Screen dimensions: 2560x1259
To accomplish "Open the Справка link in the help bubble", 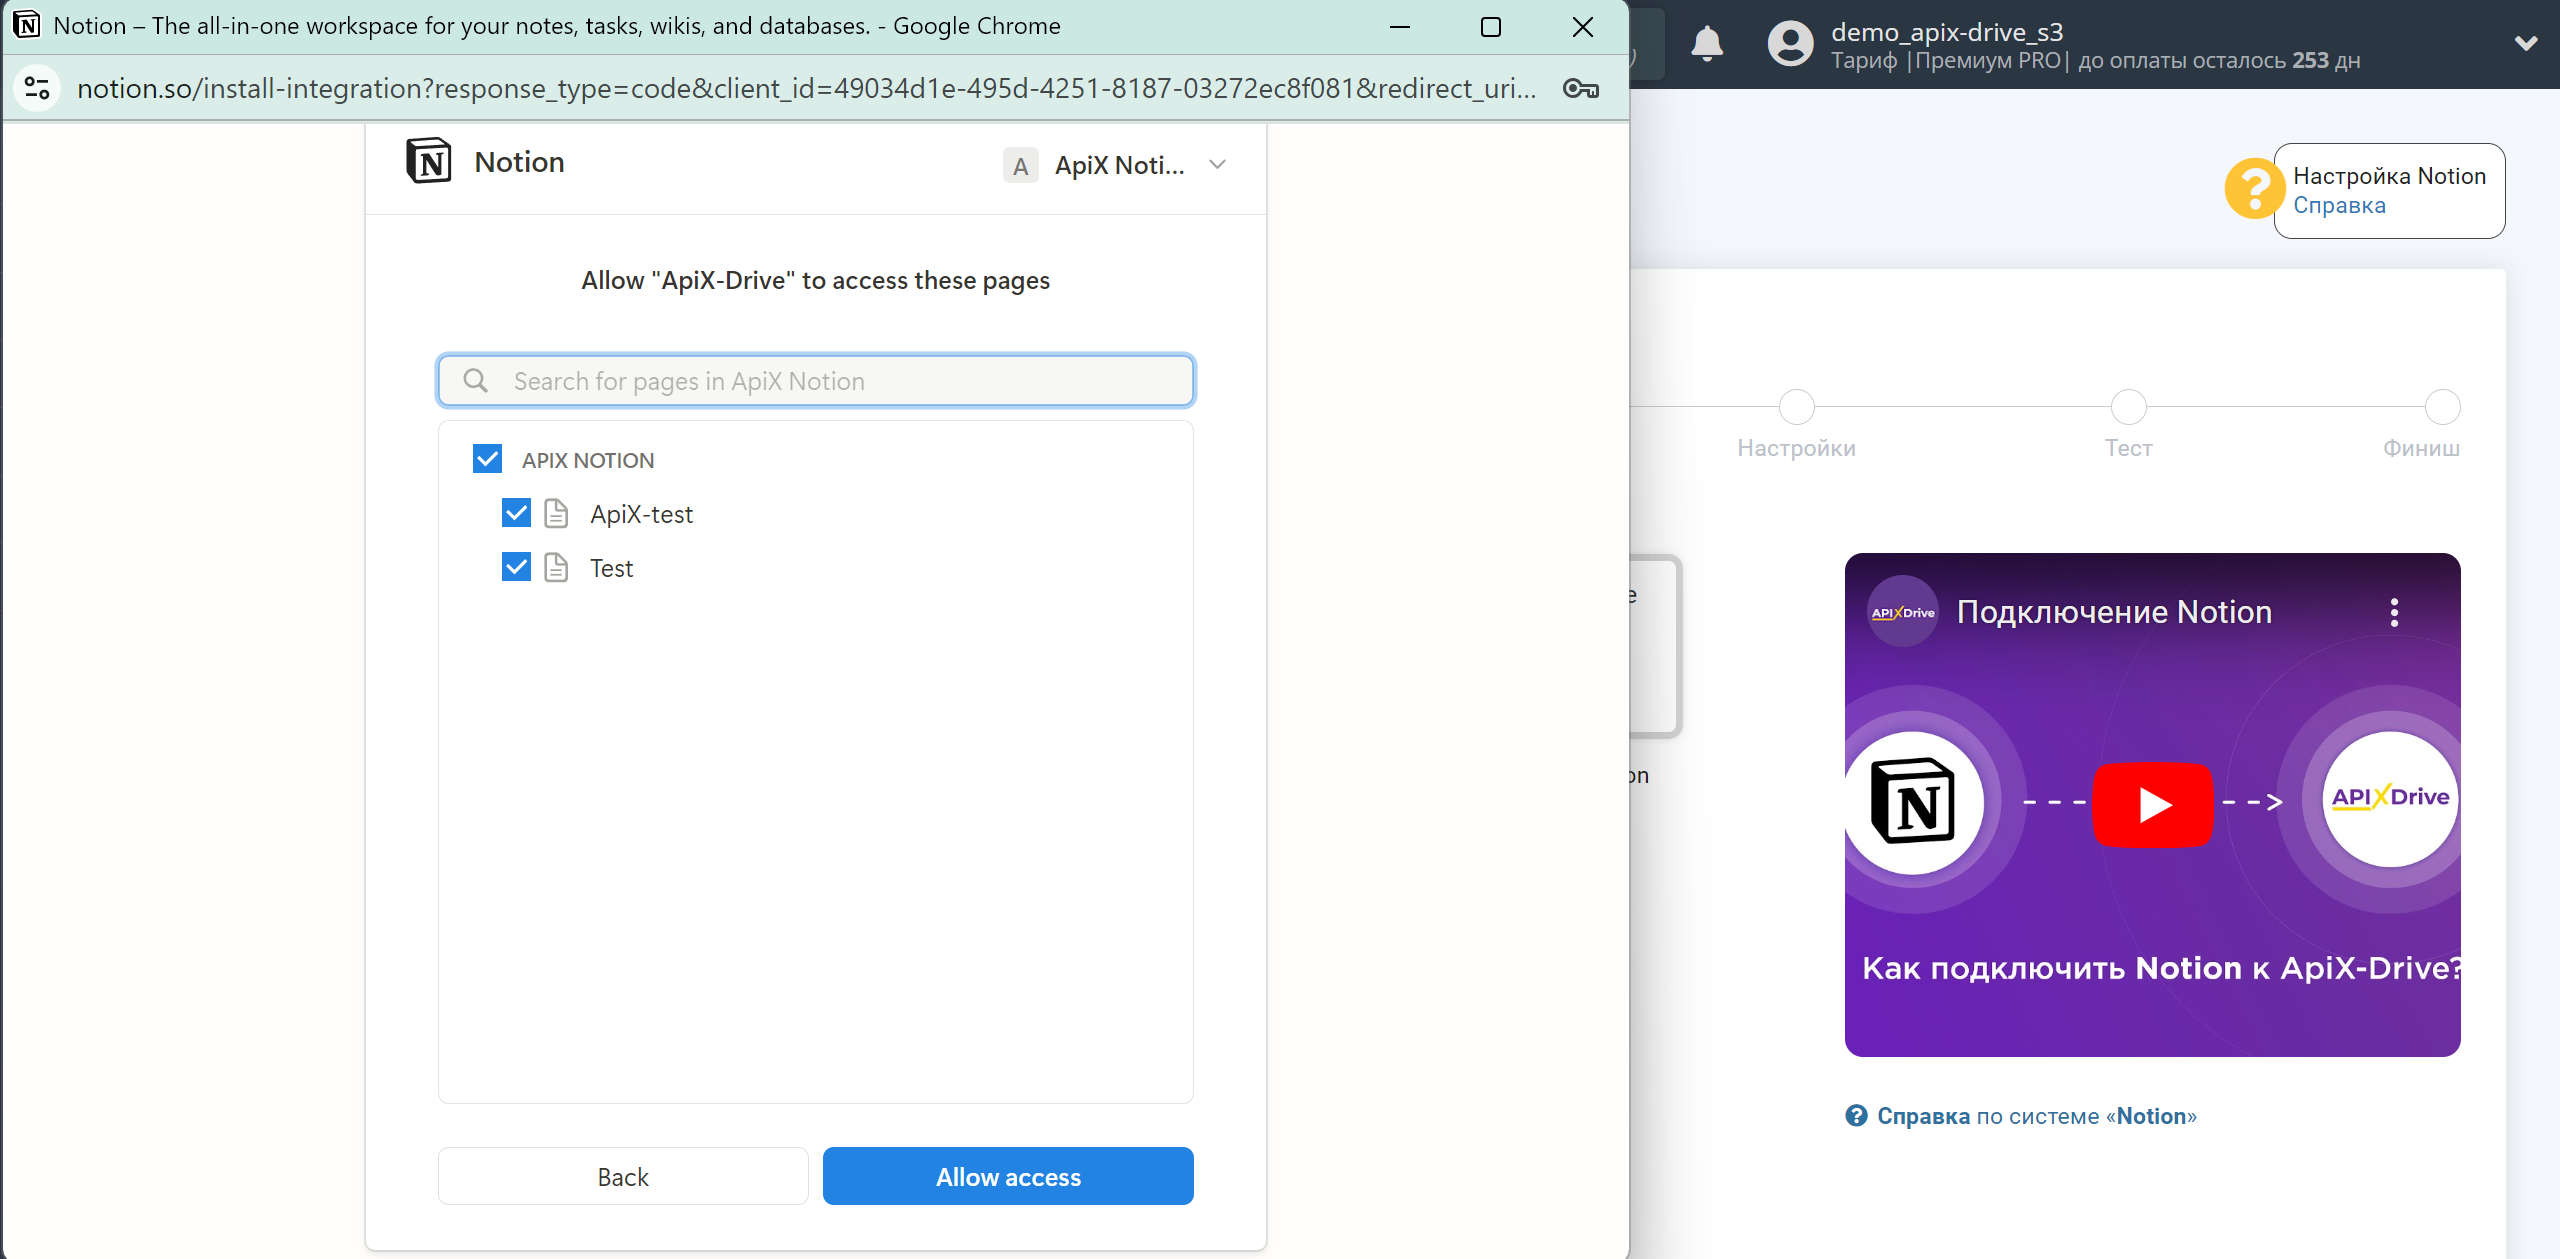I will click(2339, 205).
